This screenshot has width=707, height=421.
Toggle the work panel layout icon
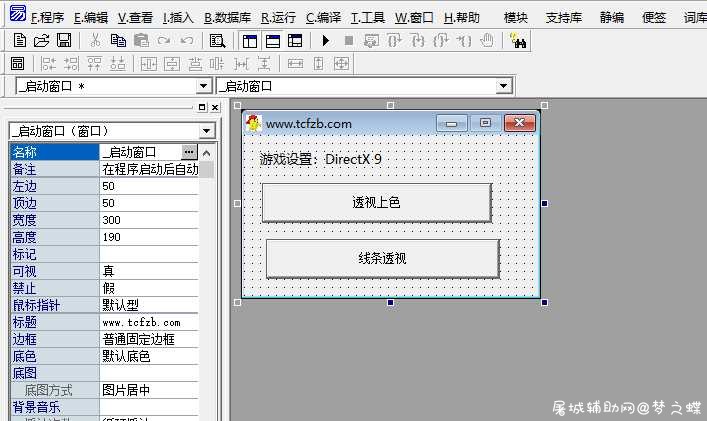pos(249,41)
